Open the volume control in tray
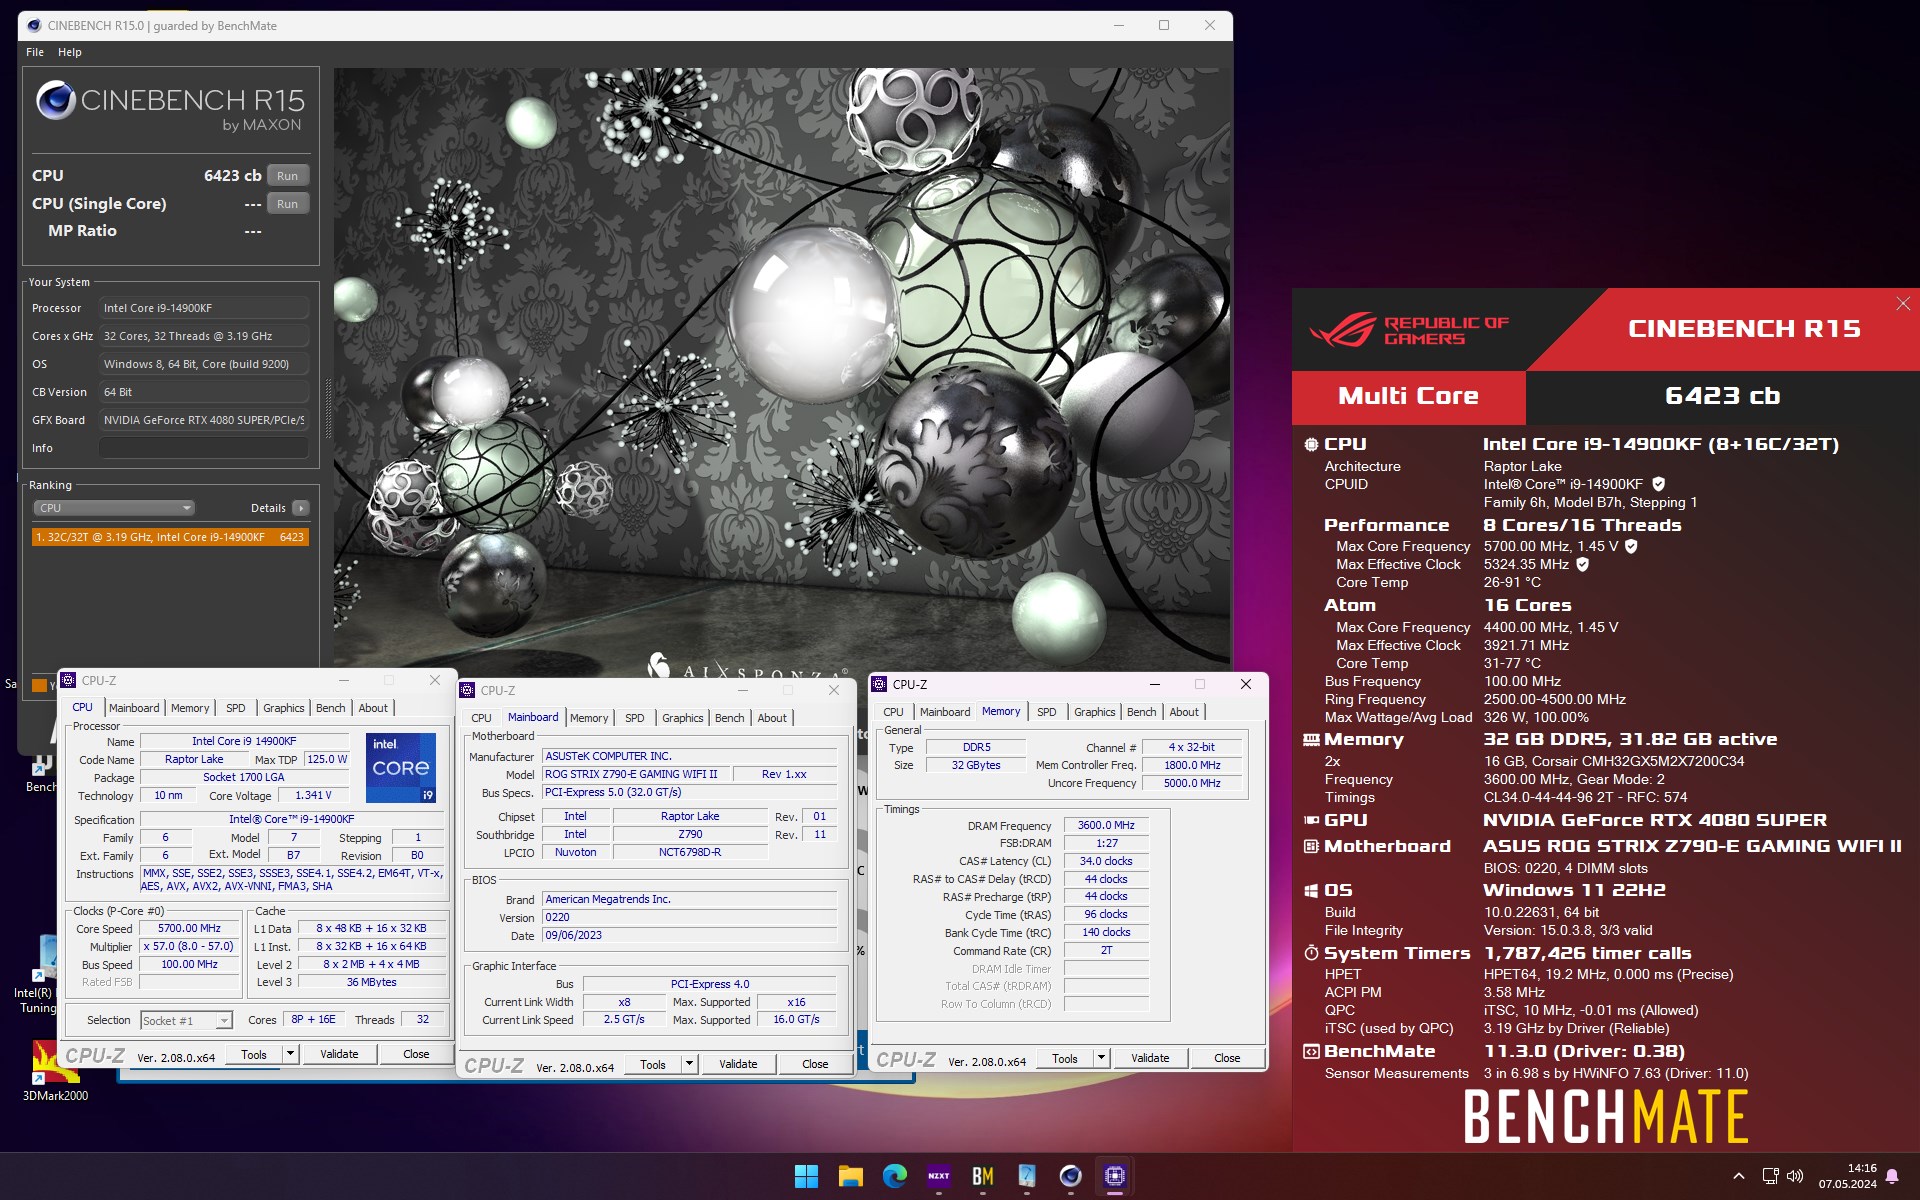 [x=1795, y=1176]
